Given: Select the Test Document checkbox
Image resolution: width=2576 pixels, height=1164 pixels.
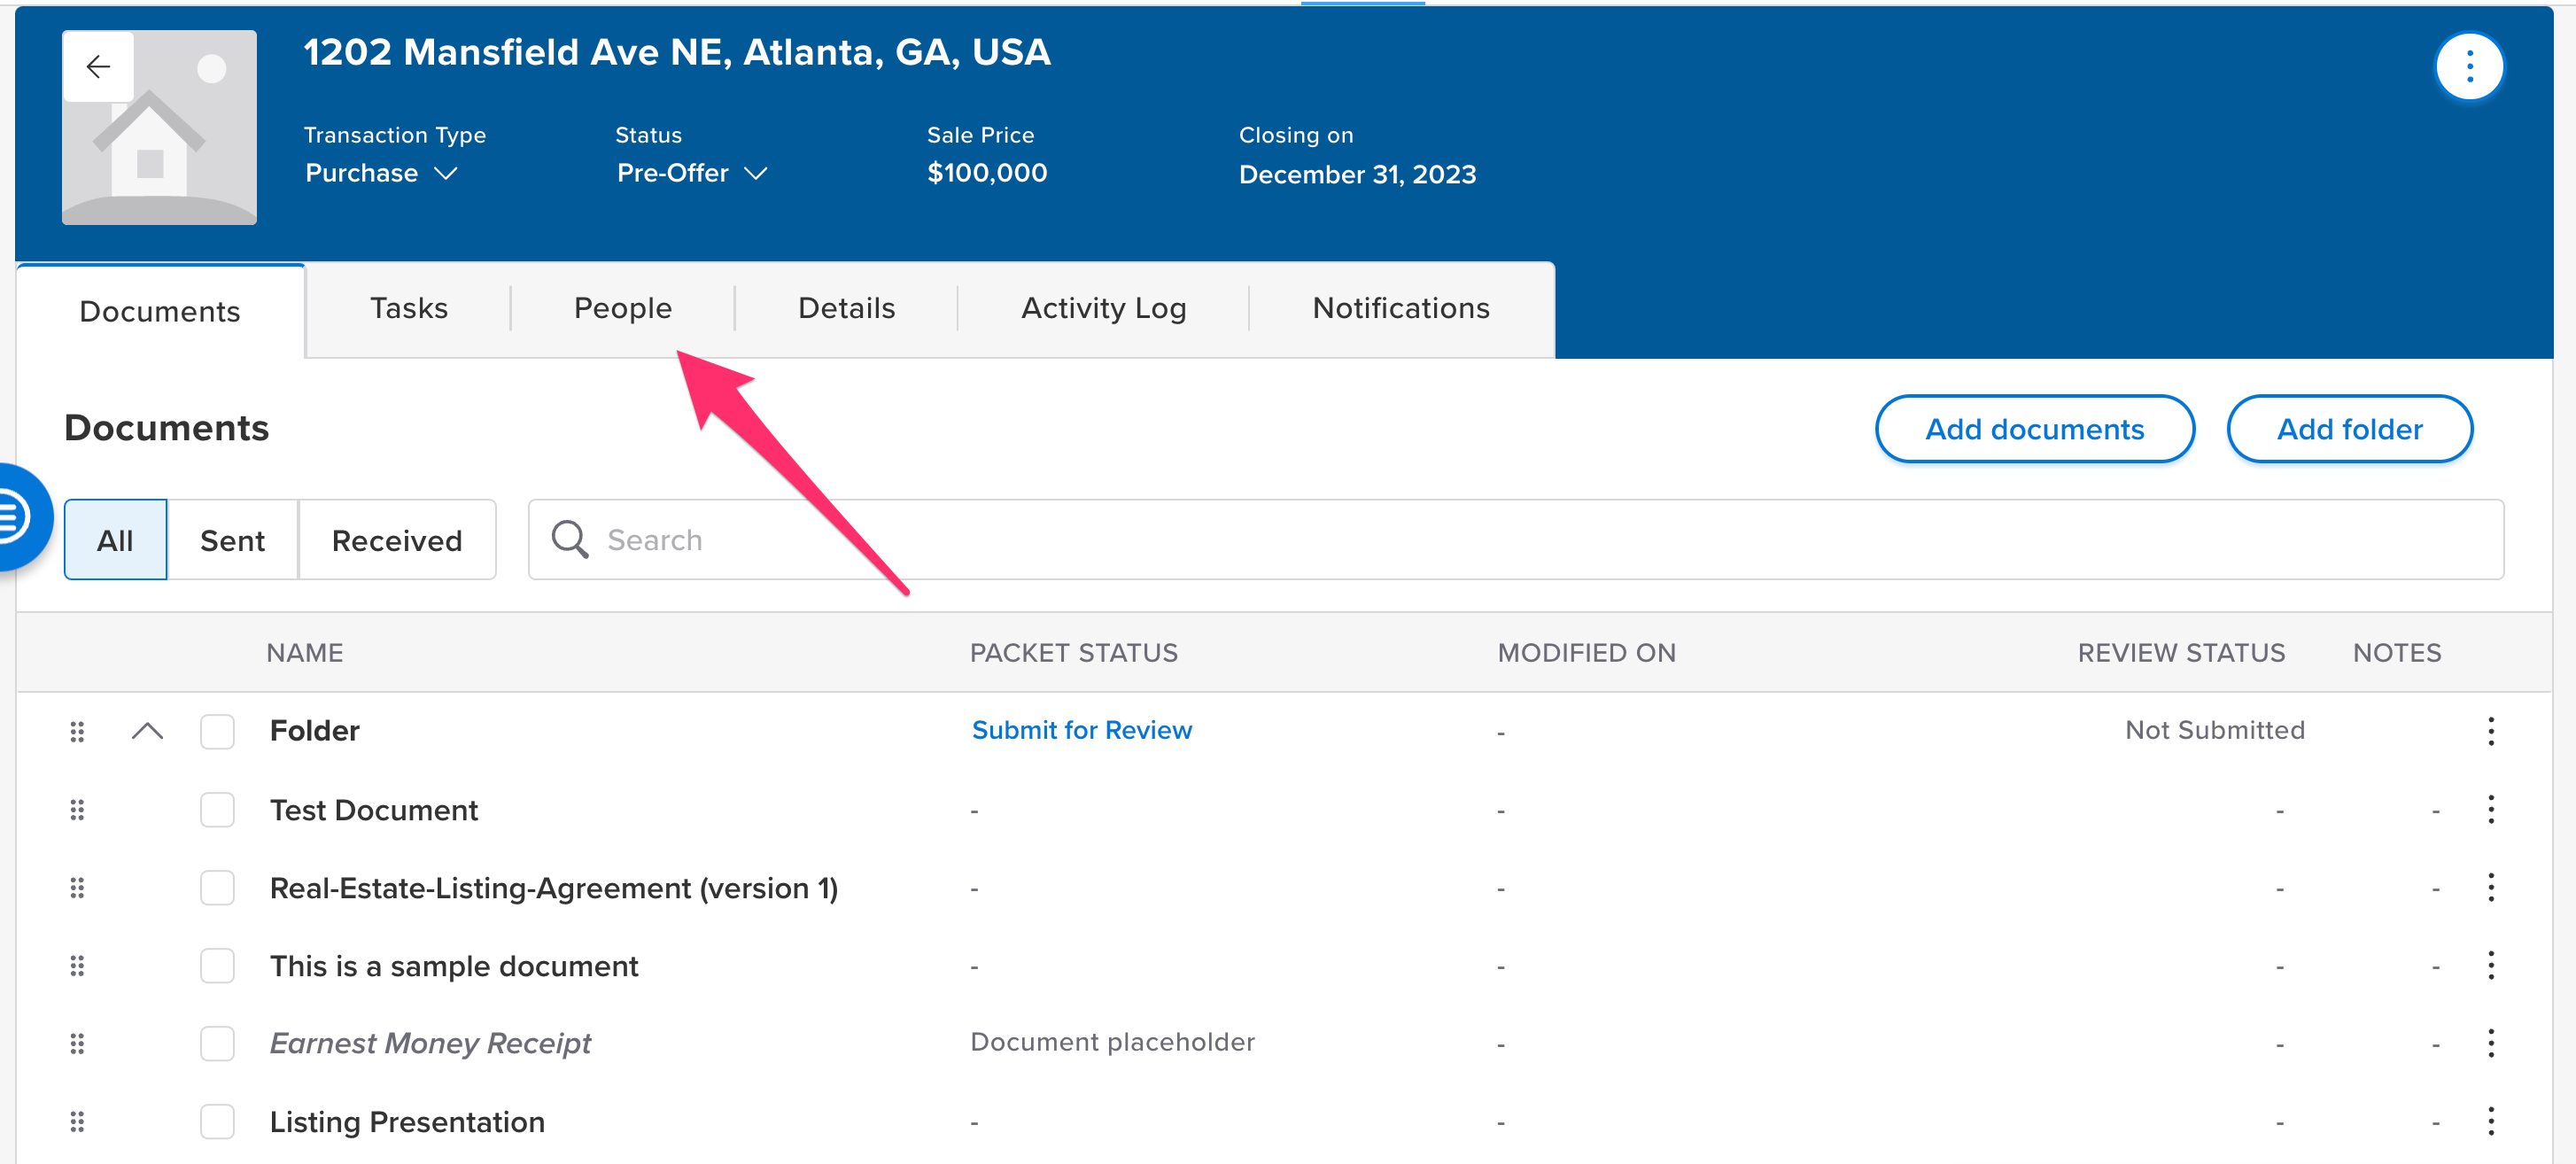Looking at the screenshot, I should [x=217, y=809].
